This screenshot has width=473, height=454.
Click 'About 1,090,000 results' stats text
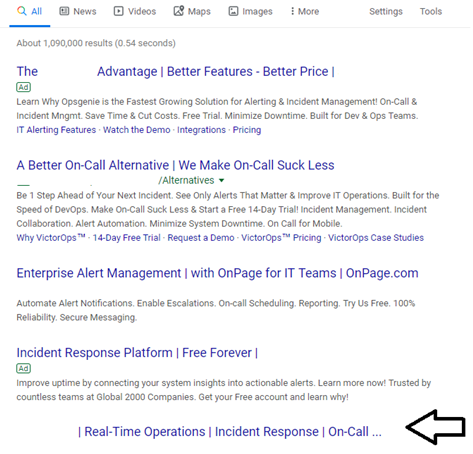[96, 43]
